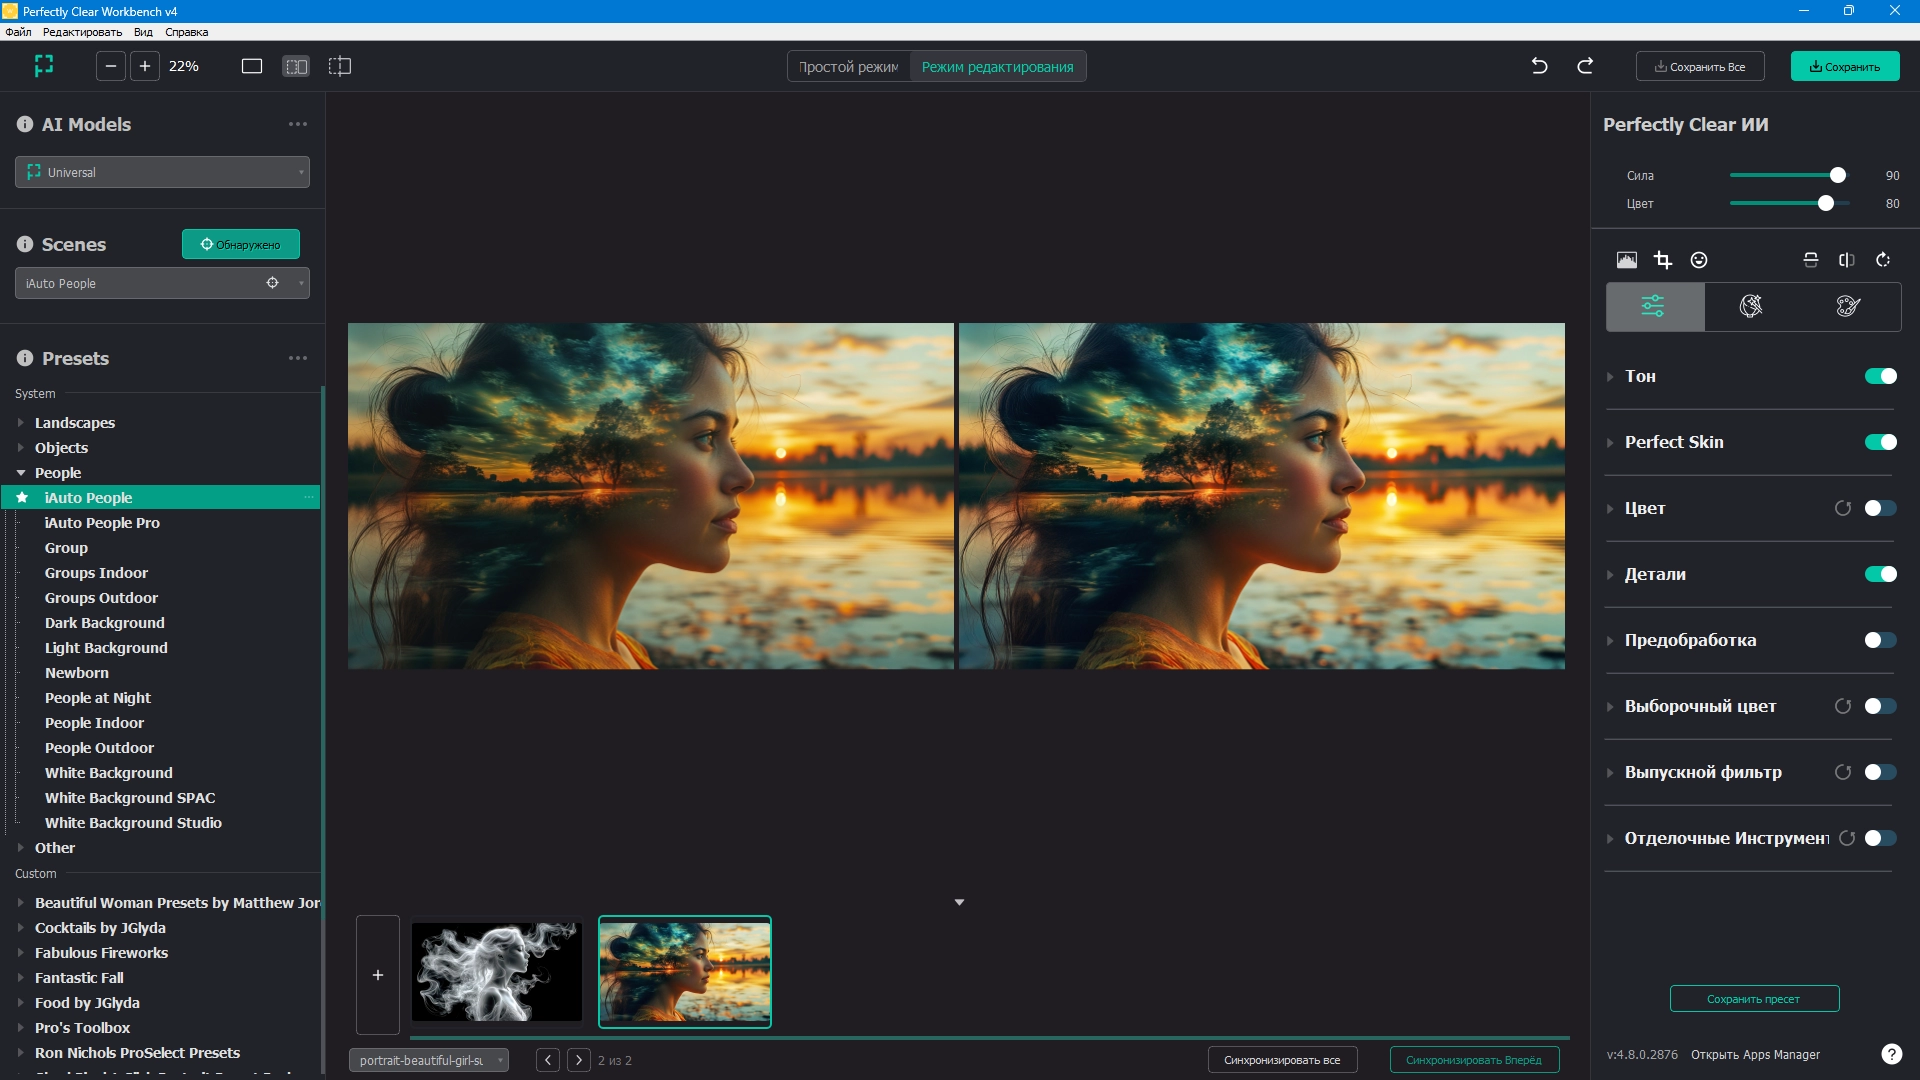Open the help question mark icon
1920x1080 pixels.
[1891, 1054]
